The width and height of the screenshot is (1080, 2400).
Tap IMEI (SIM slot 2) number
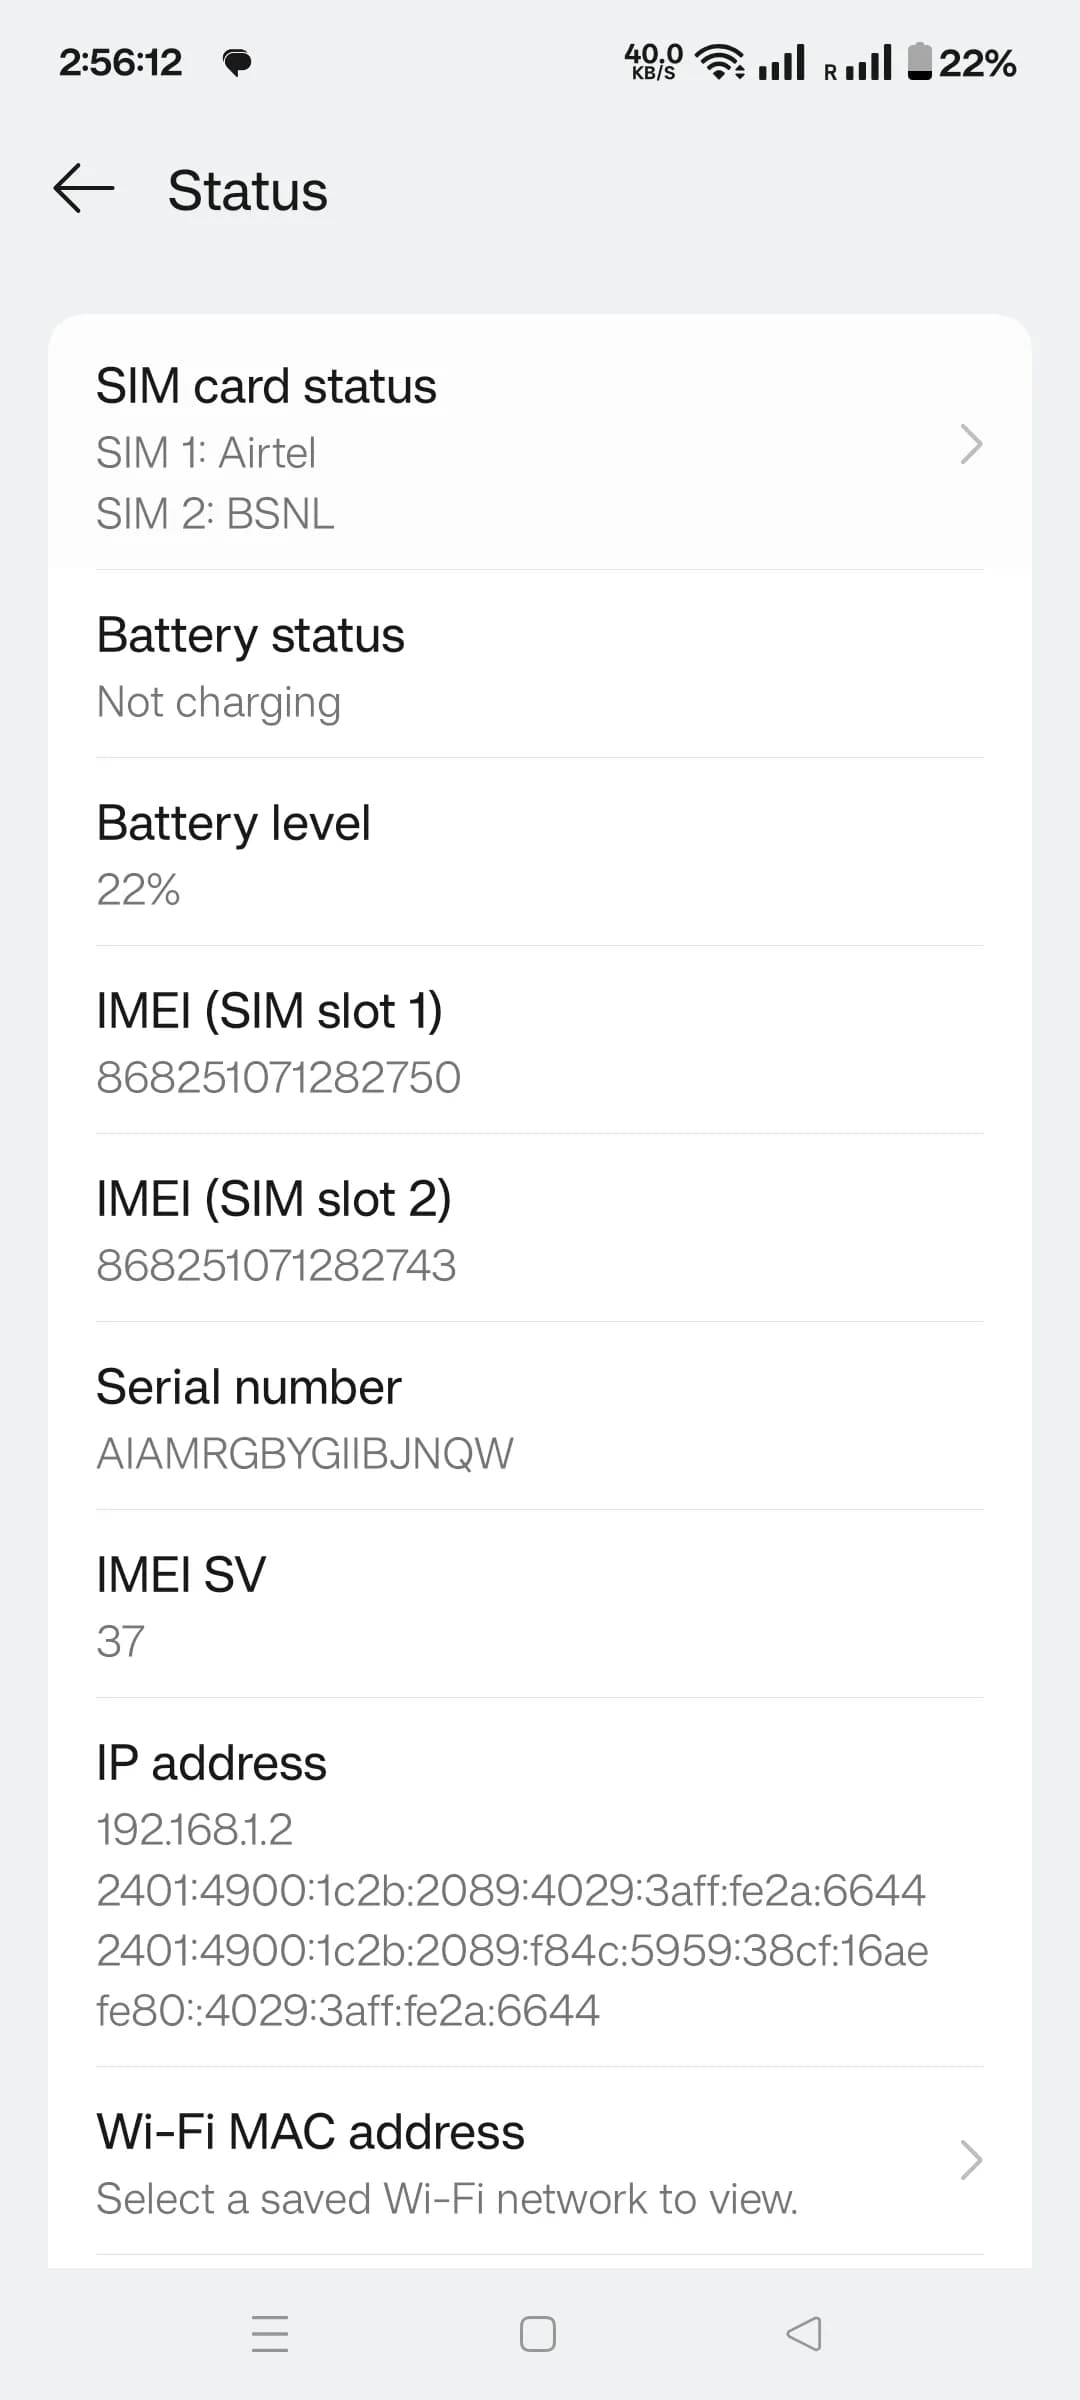276,1265
